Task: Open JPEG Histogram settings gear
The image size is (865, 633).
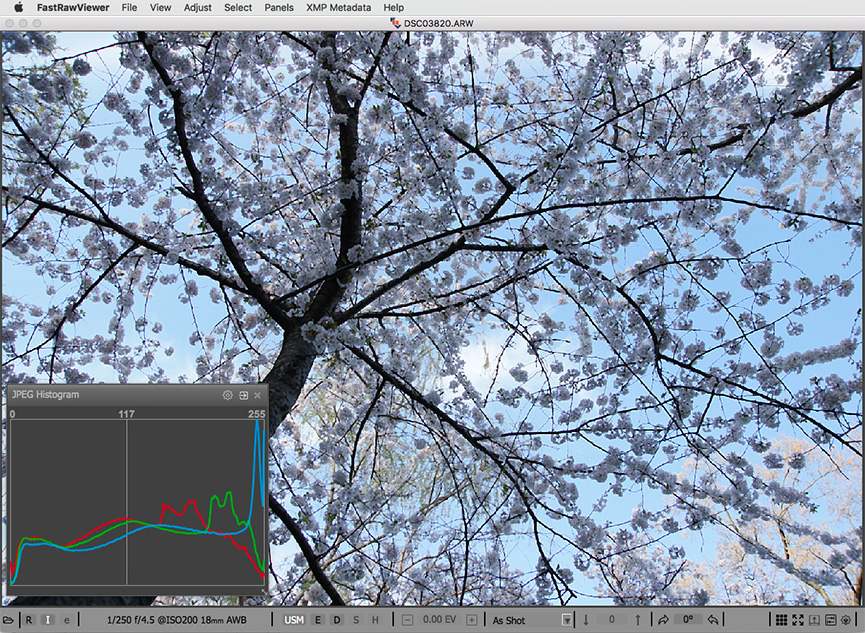Action: pyautogui.click(x=228, y=395)
